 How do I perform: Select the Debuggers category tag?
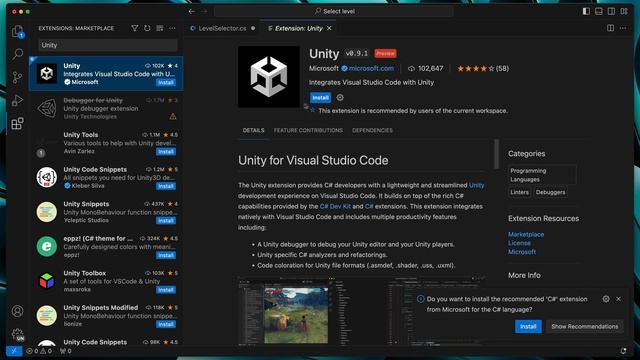[x=550, y=192]
